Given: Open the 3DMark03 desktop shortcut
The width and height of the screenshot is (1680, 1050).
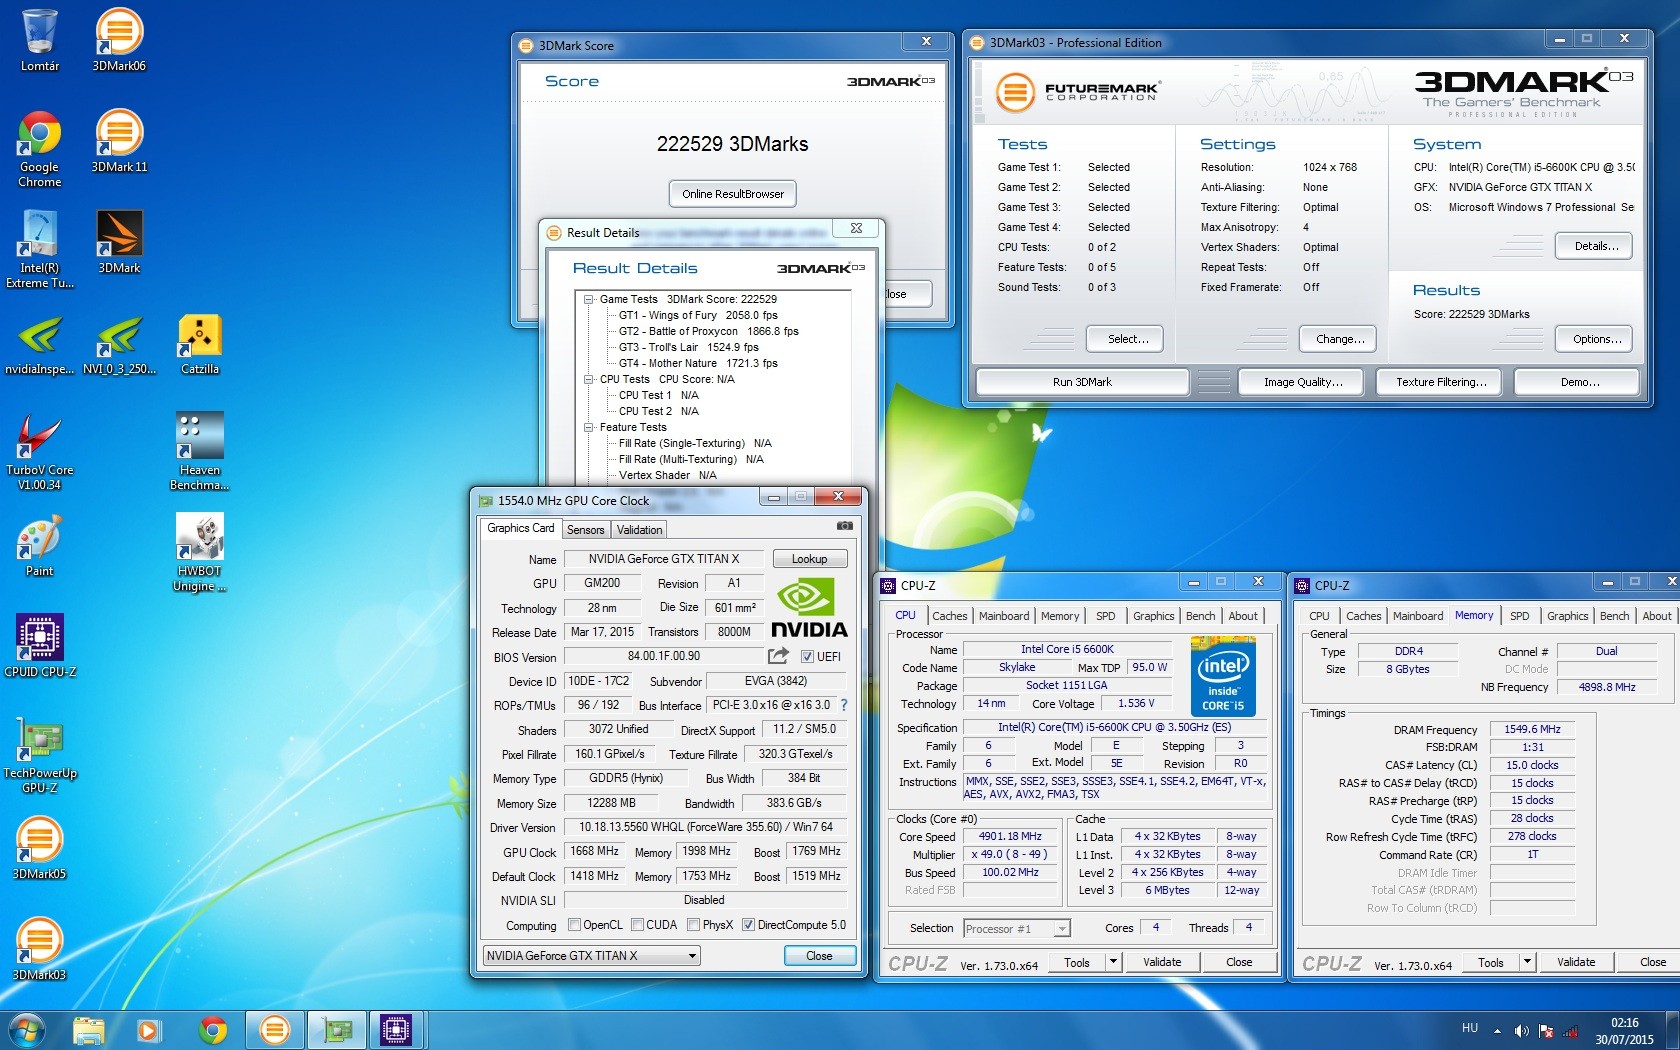Looking at the screenshot, I should point(39,949).
